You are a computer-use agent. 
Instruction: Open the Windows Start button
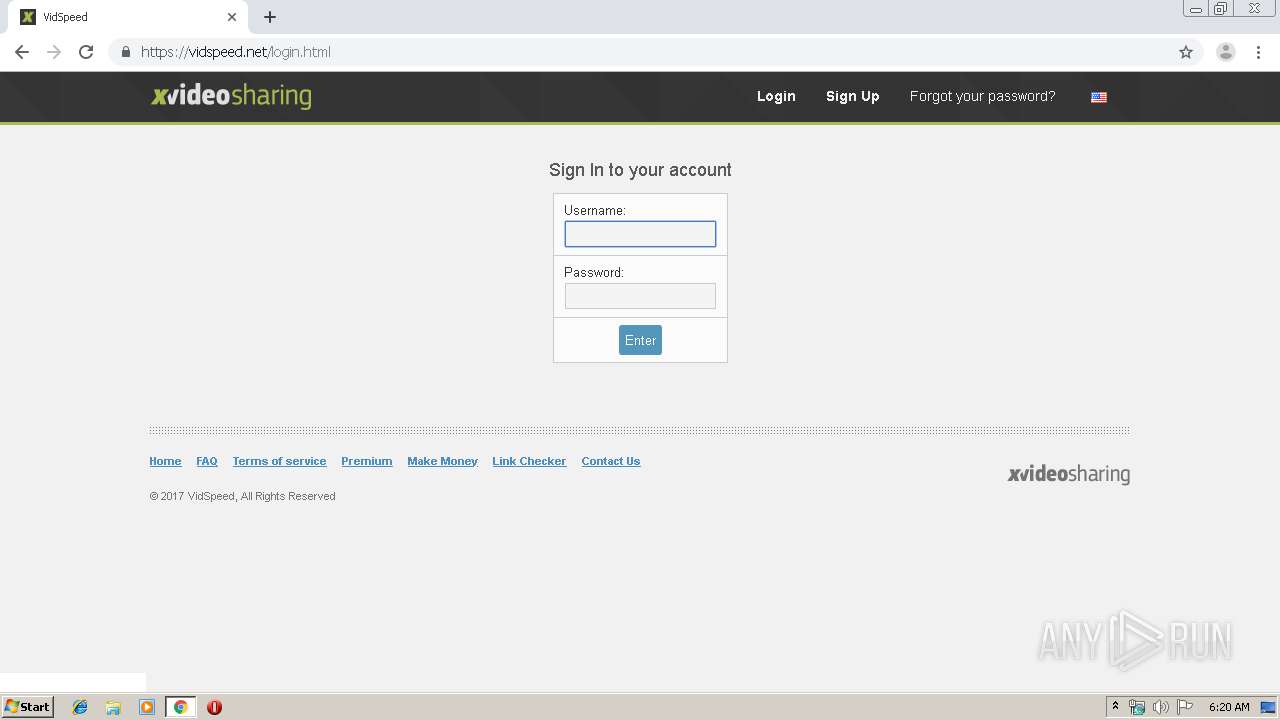click(x=27, y=707)
